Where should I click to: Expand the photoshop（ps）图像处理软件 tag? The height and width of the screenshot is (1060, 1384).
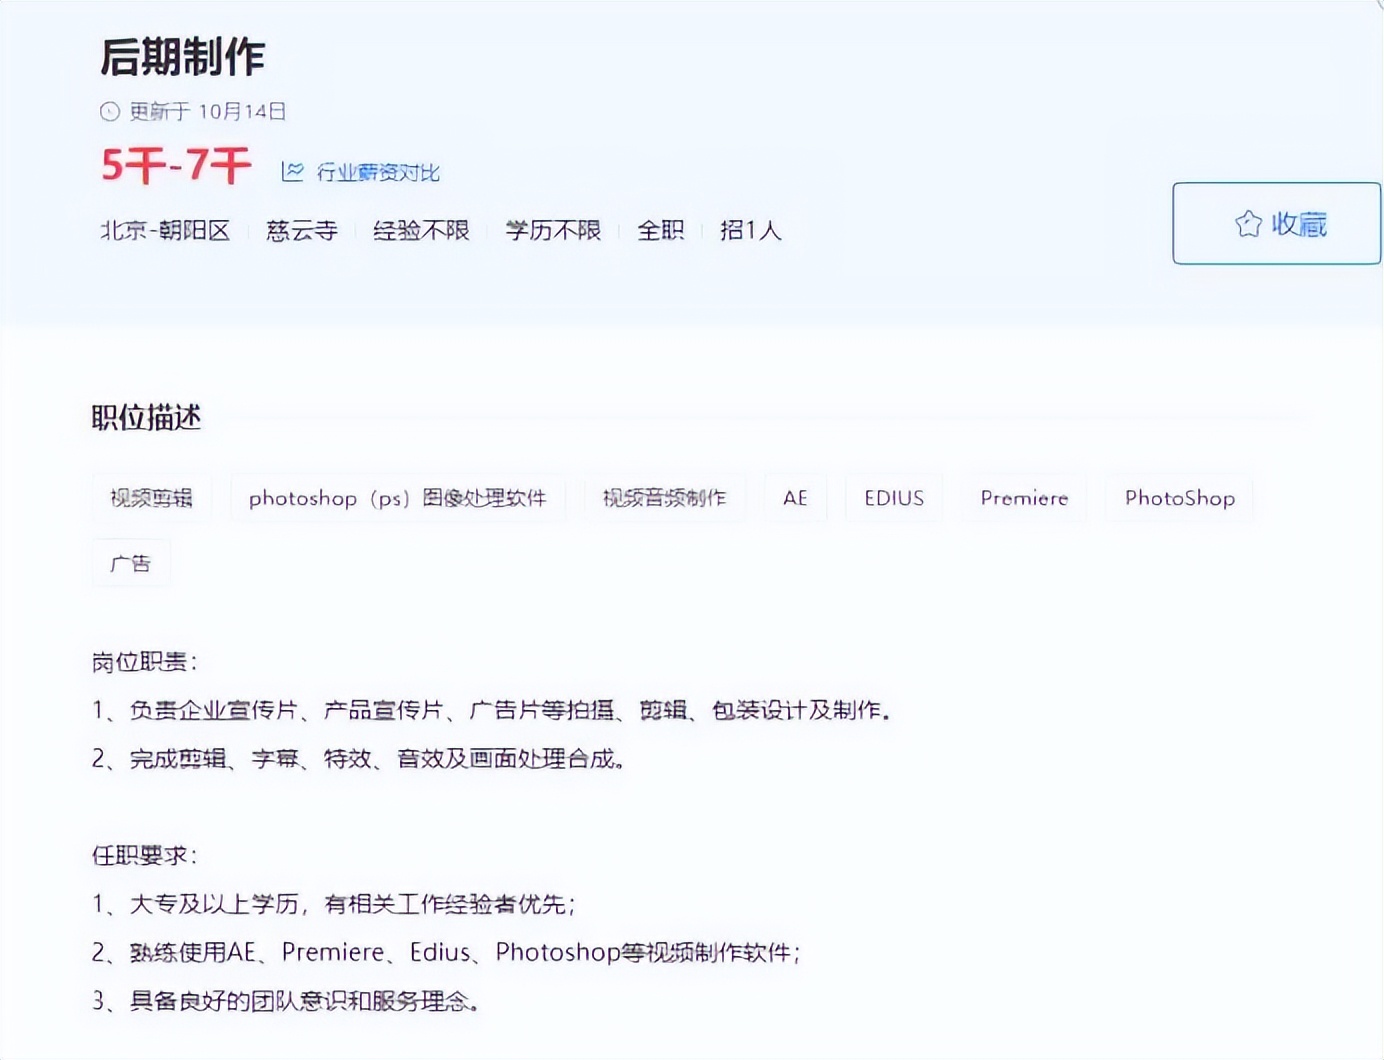pyautogui.click(x=398, y=497)
